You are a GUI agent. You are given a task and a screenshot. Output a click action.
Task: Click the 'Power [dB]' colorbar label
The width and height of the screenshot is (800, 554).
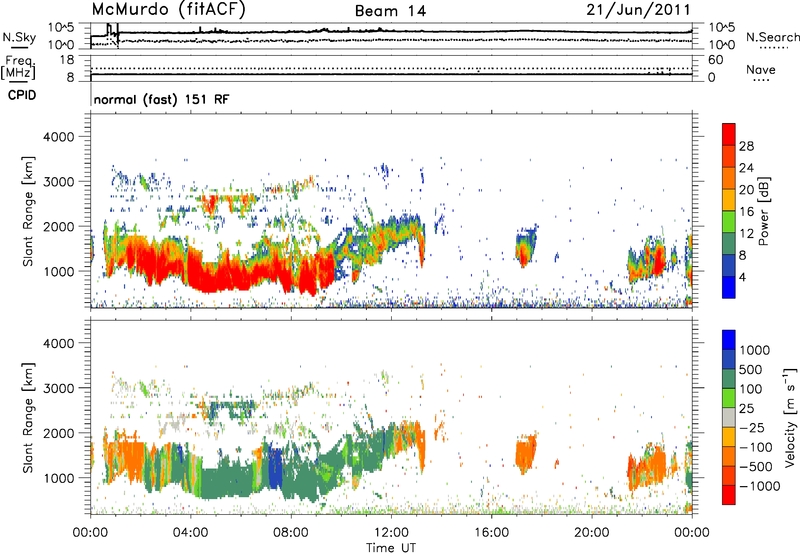(763, 211)
